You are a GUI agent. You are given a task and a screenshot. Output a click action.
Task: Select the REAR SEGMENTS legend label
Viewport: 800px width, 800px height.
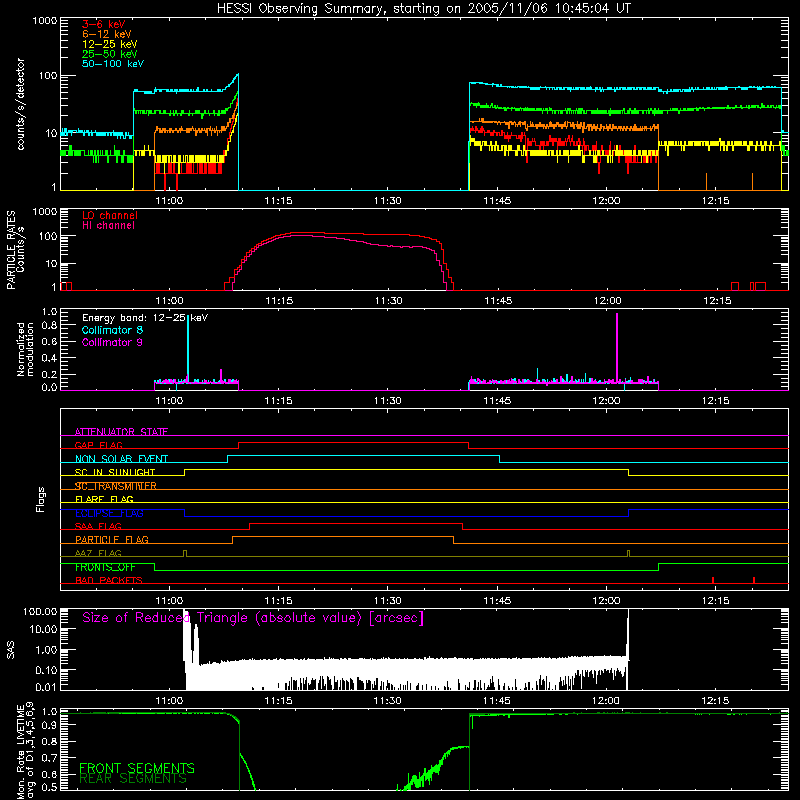click(x=133, y=778)
